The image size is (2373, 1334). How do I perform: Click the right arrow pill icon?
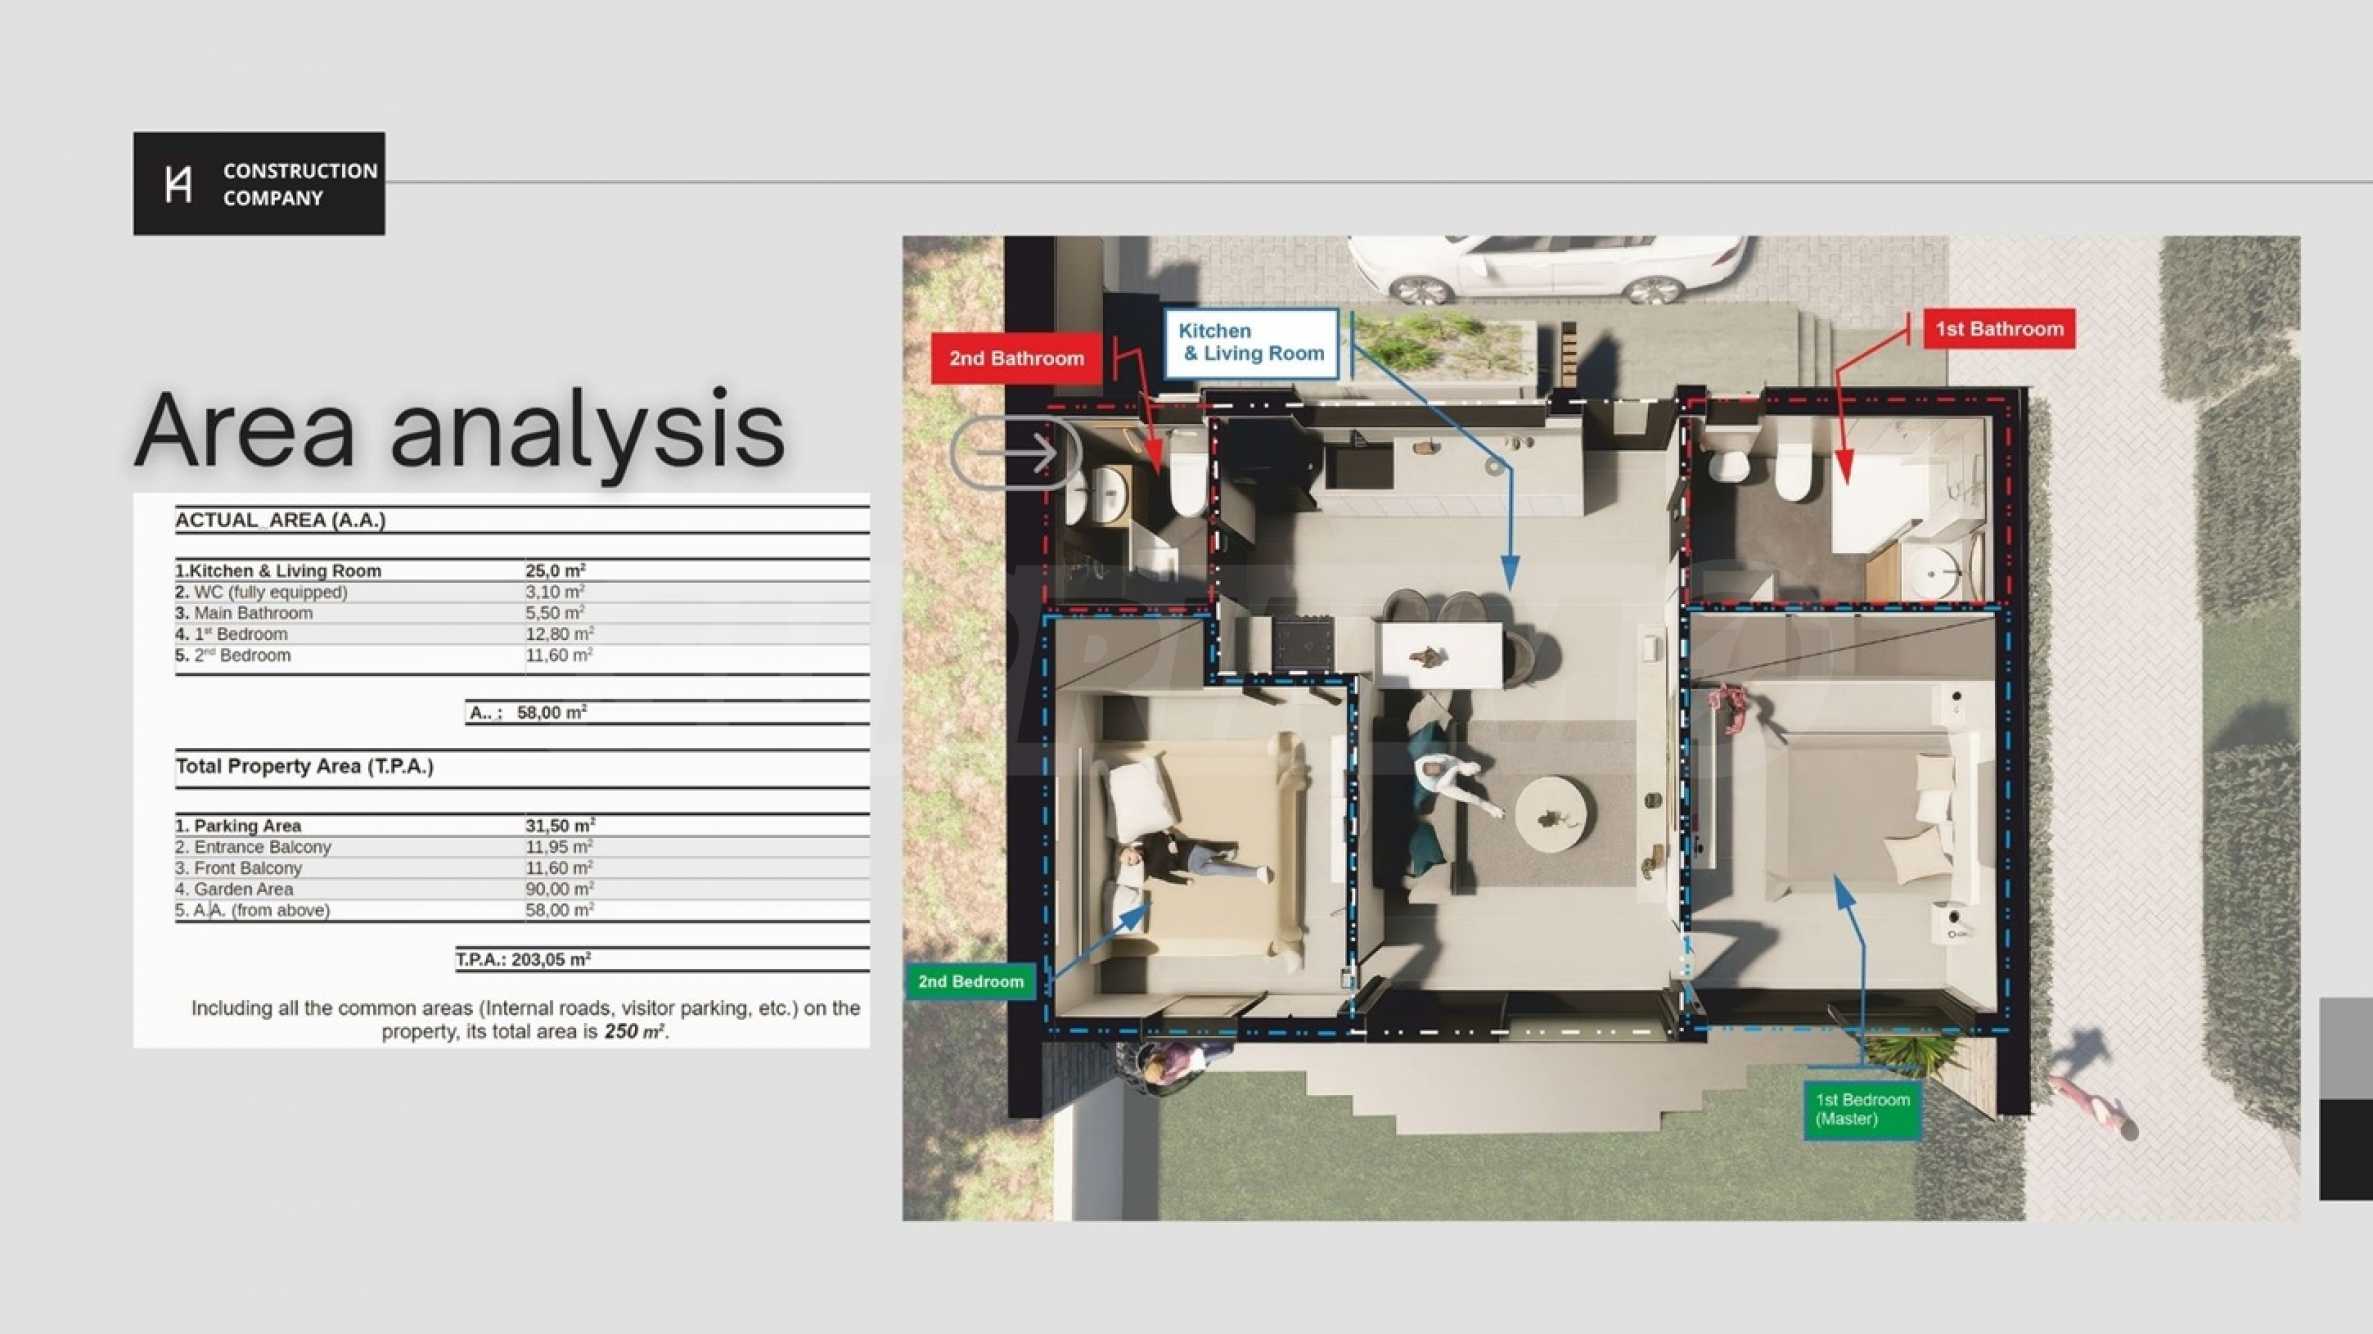pos(1015,453)
